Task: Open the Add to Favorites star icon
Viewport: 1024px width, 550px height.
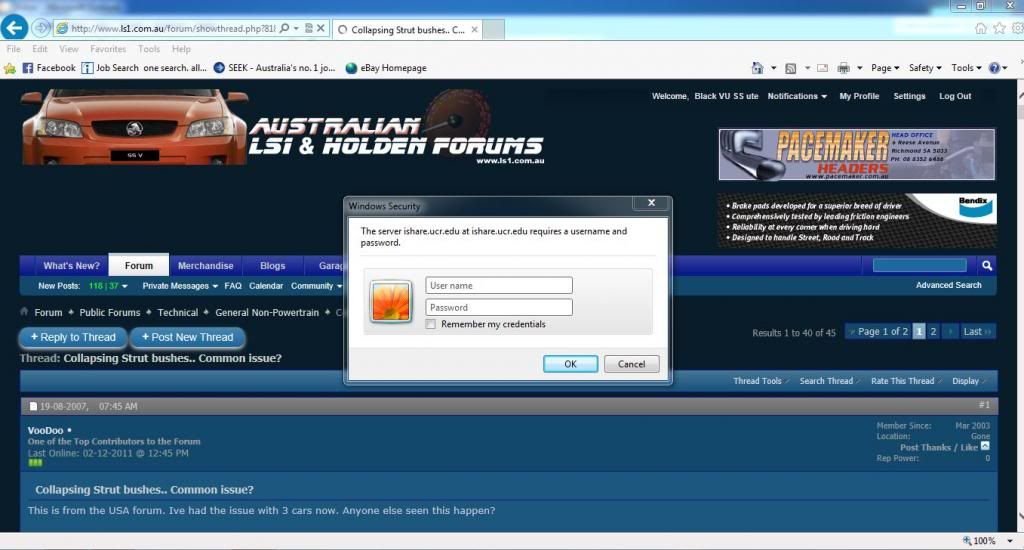Action: pyautogui.click(x=10, y=68)
